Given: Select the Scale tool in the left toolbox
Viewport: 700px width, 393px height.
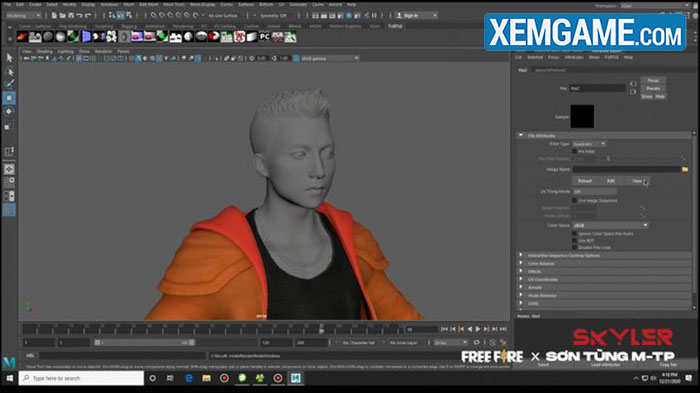Looking at the screenshot, I should 9,127.
